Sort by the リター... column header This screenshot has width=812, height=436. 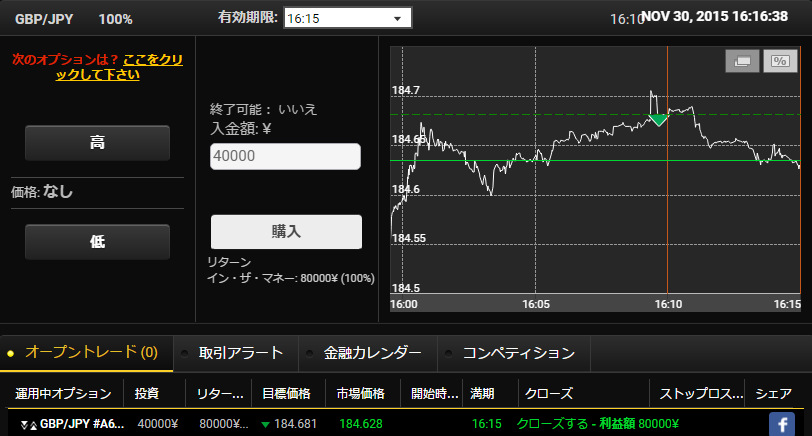coord(220,394)
